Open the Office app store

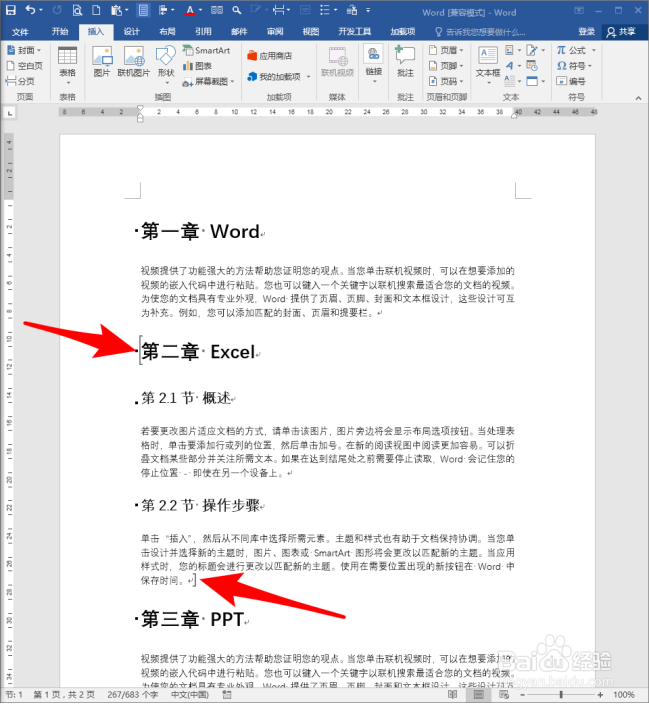pos(269,56)
